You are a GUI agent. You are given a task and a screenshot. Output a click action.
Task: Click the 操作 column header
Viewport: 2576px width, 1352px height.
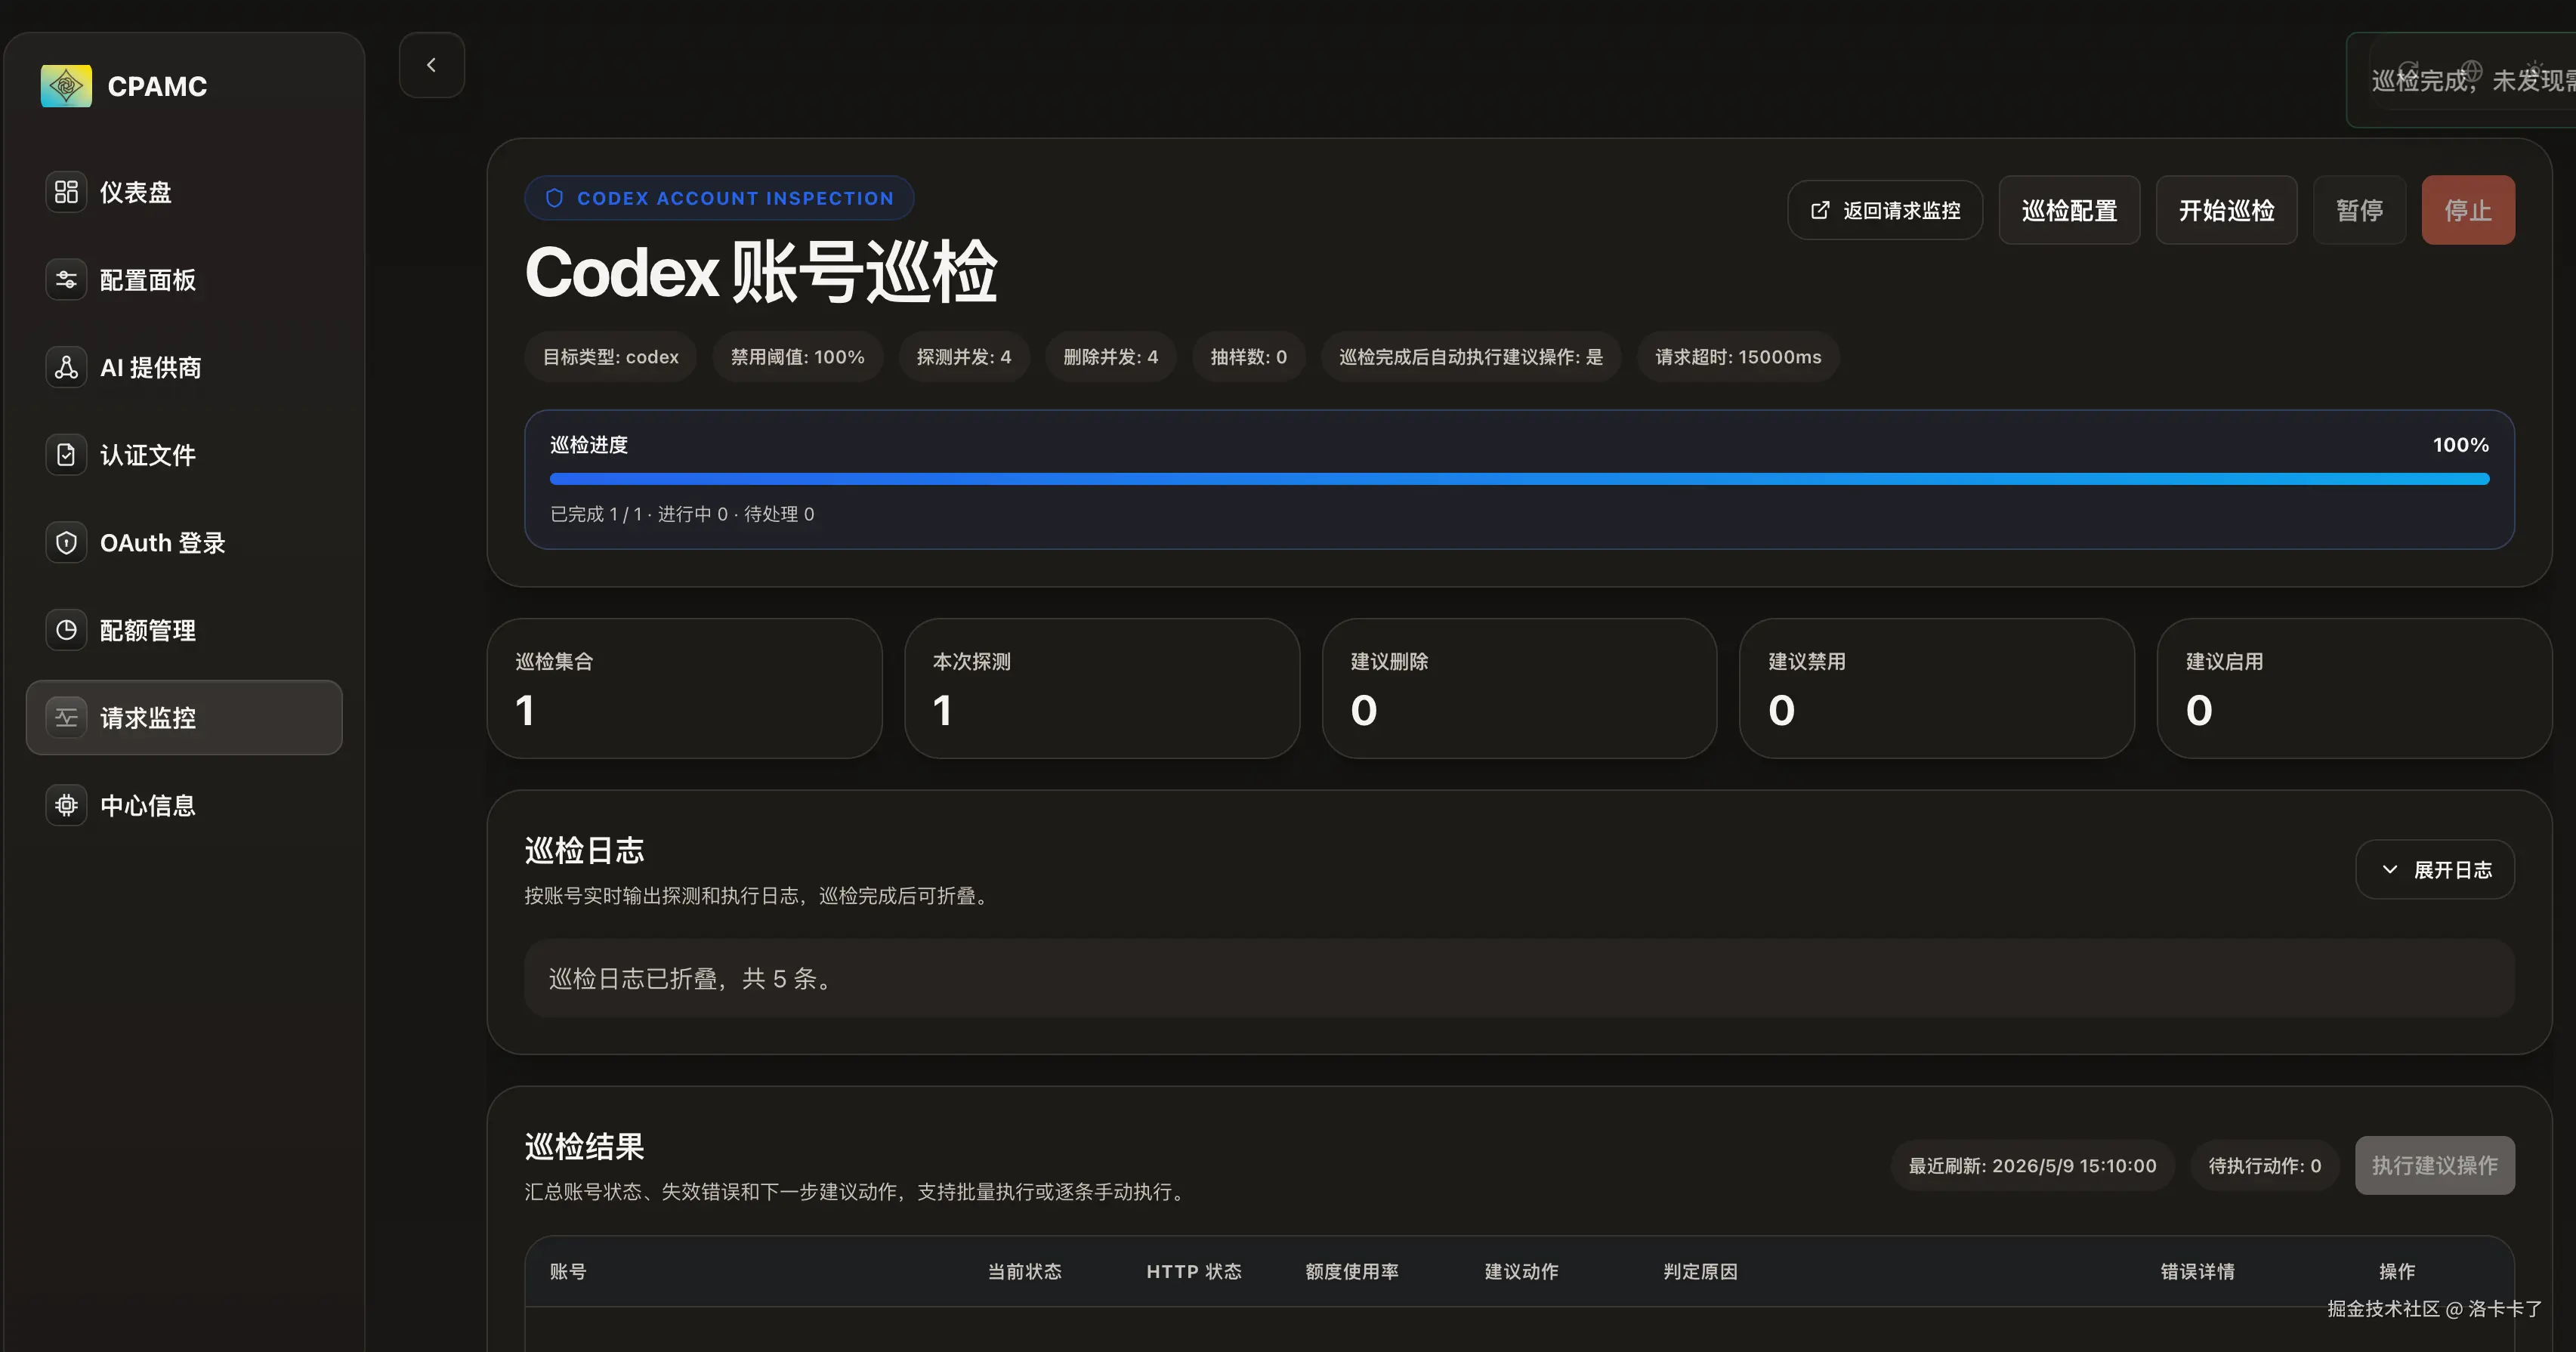pos(2397,1271)
